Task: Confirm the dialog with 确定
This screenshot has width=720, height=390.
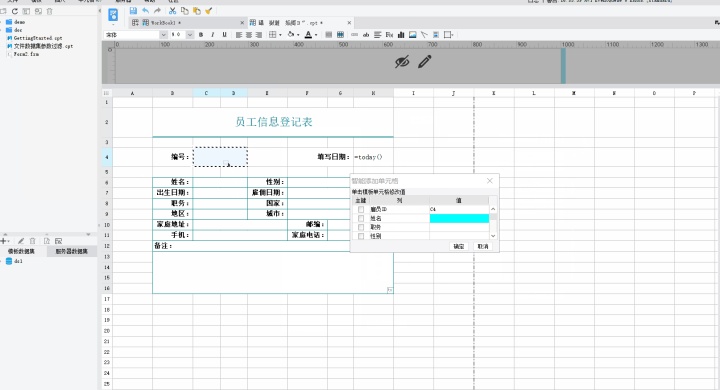Action: [459, 247]
